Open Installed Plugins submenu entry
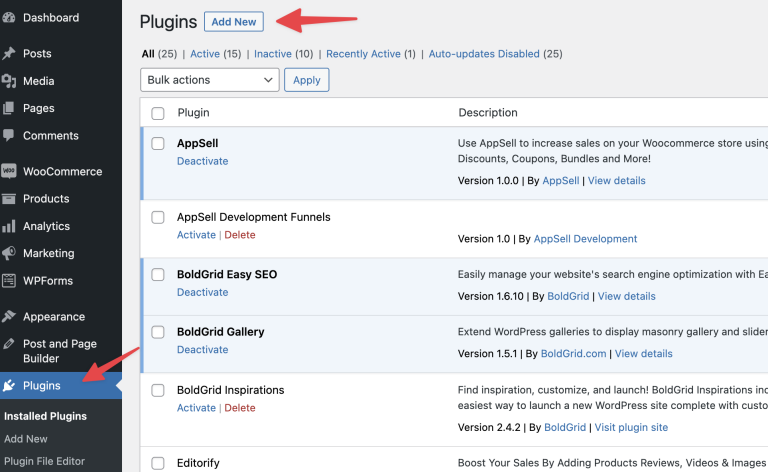Image resolution: width=768 pixels, height=472 pixels. pyautogui.click(x=46, y=416)
